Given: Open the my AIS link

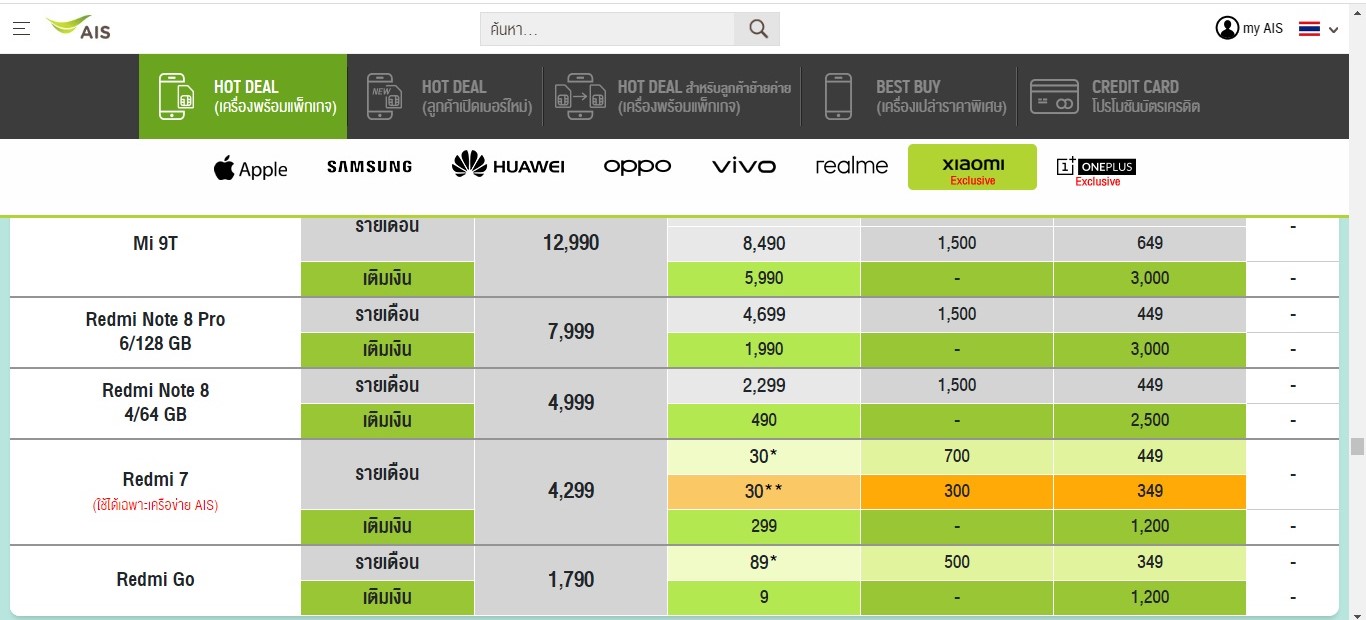Looking at the screenshot, I should point(1262,28).
